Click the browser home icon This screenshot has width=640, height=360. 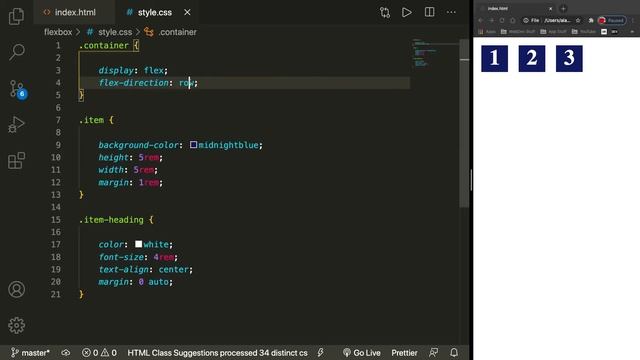[513, 20]
